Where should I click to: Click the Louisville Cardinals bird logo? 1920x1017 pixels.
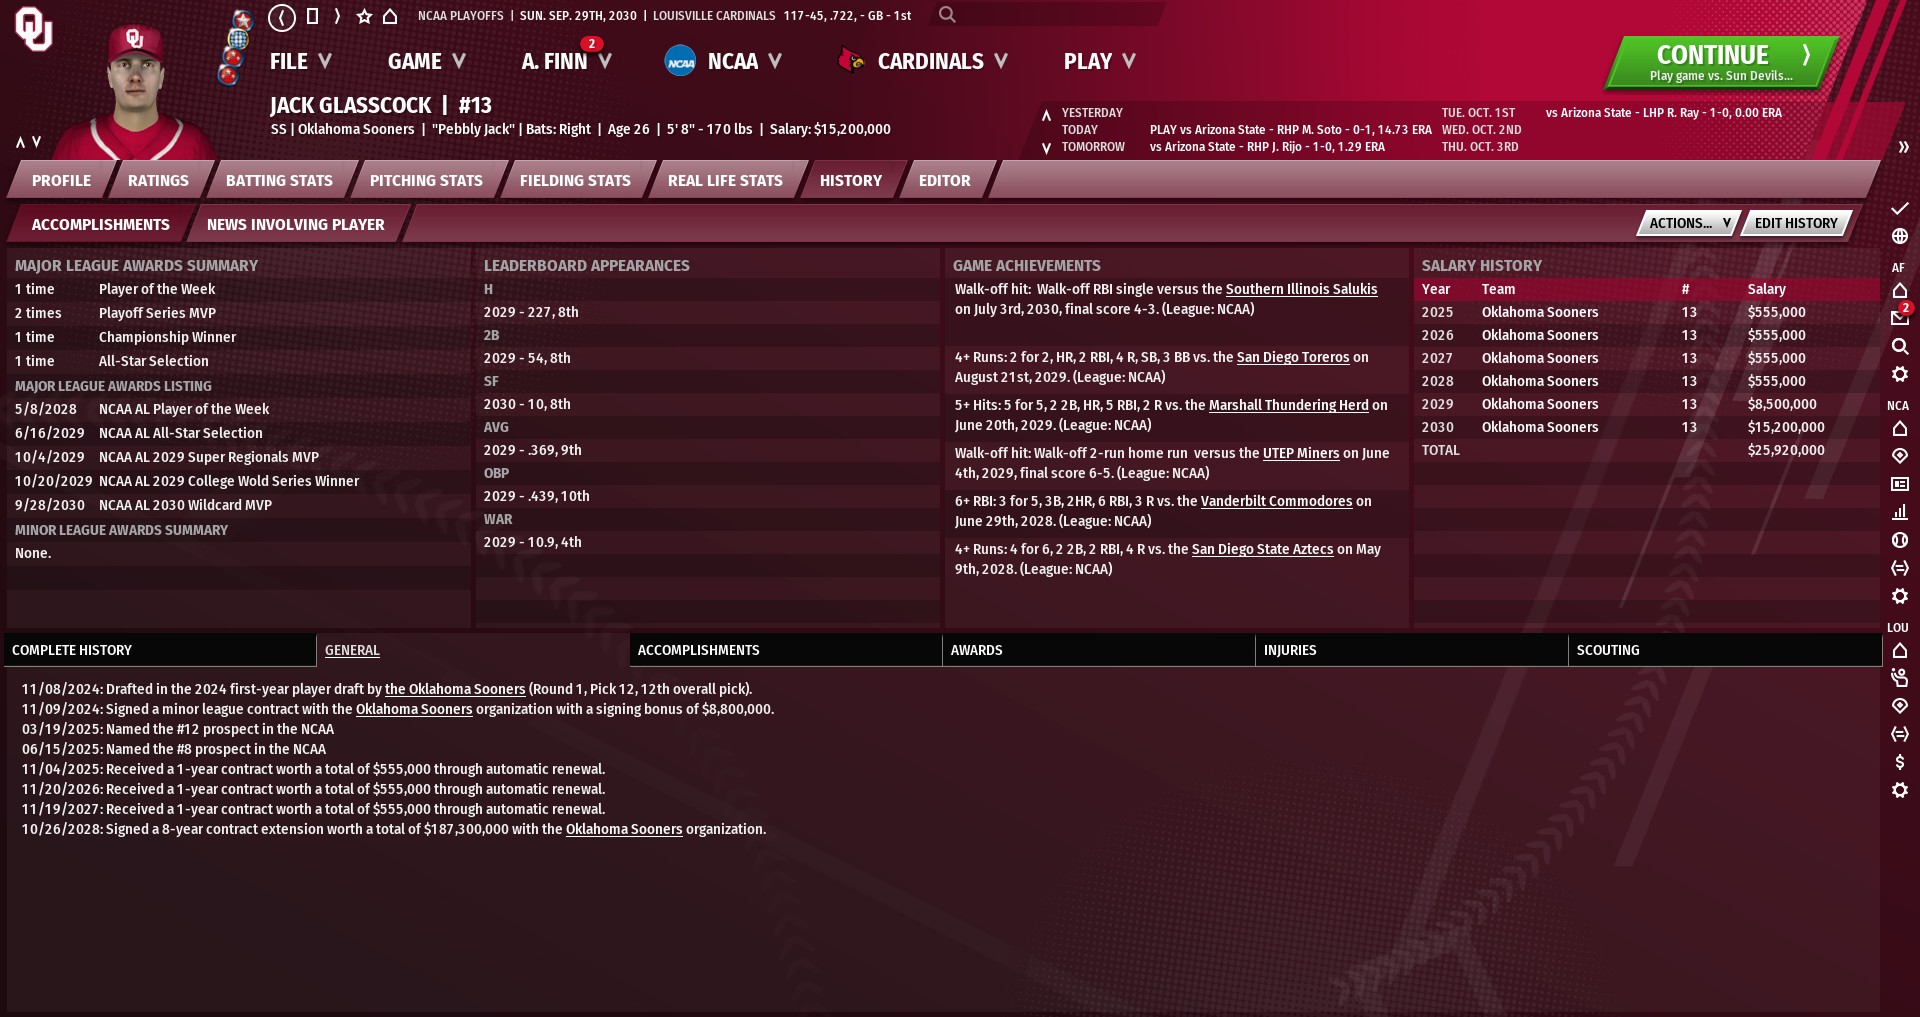coord(851,62)
